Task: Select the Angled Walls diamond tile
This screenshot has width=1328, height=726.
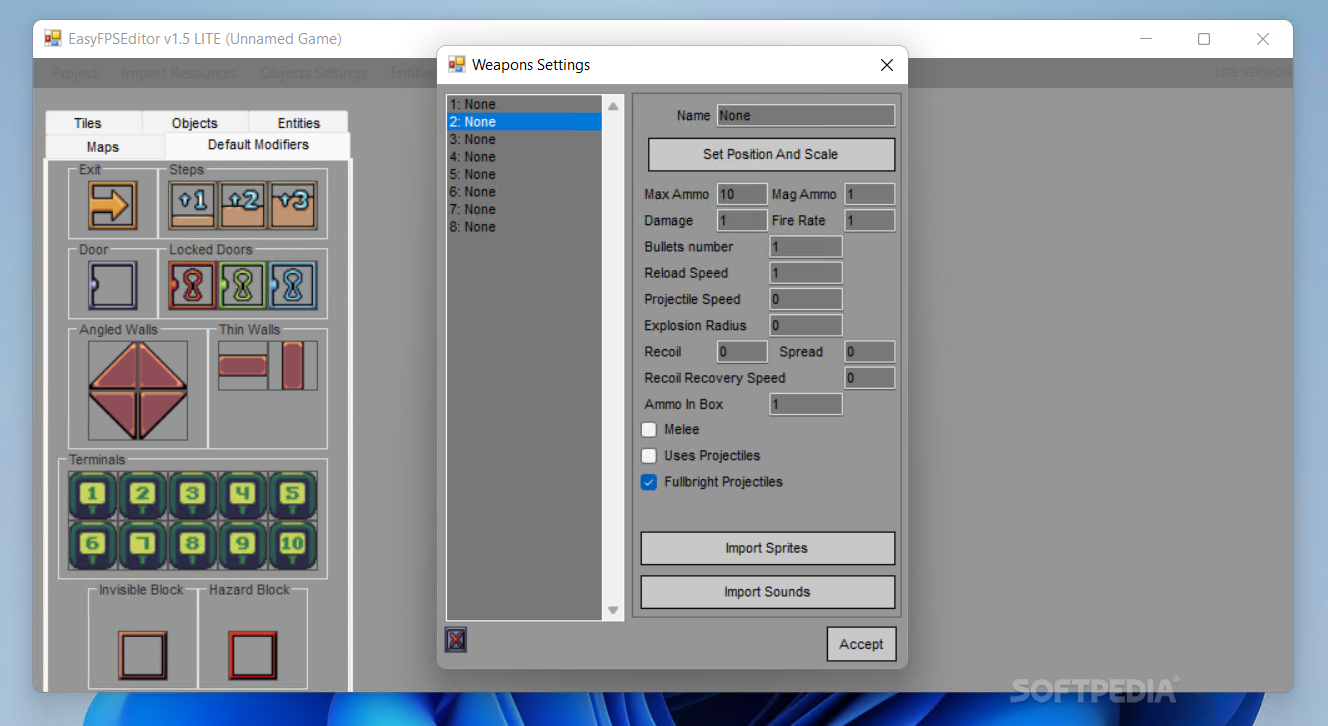Action: pos(138,390)
